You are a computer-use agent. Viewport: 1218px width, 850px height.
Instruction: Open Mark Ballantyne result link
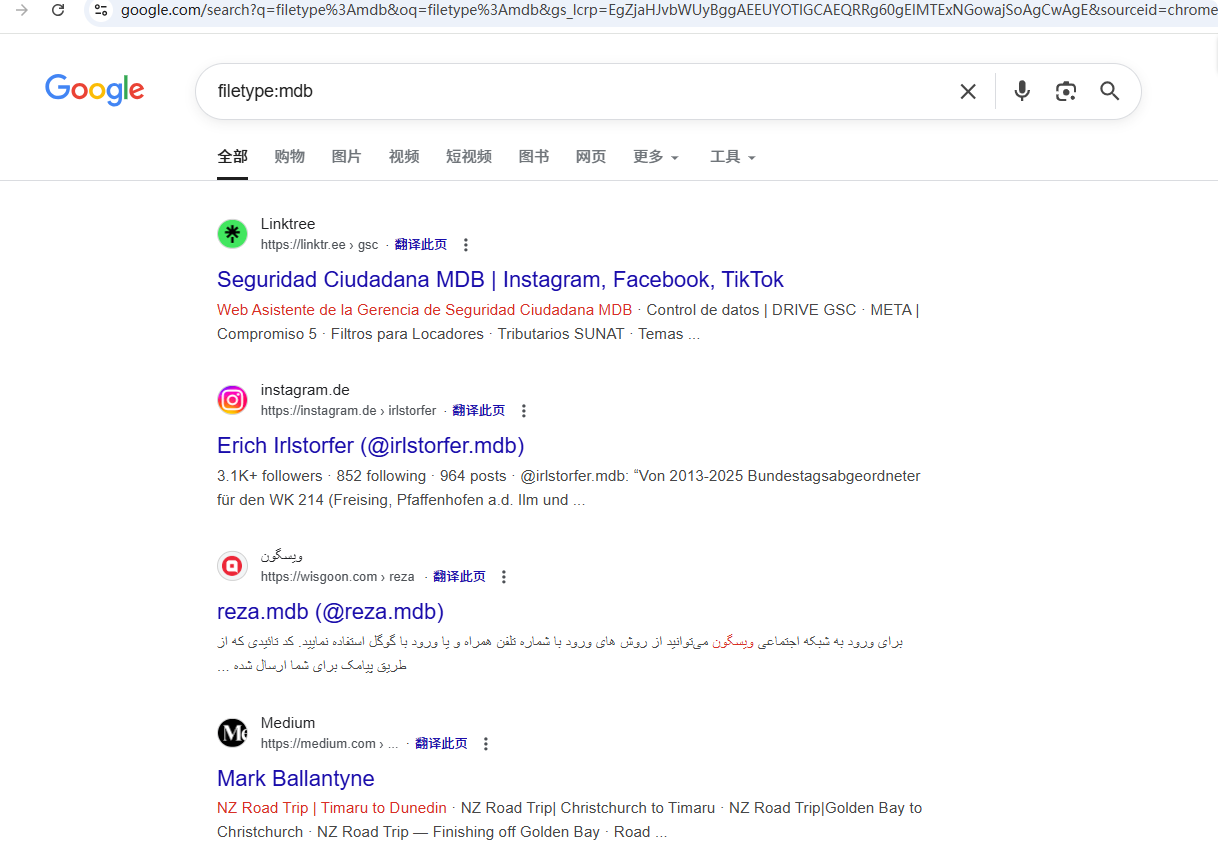coord(296,779)
